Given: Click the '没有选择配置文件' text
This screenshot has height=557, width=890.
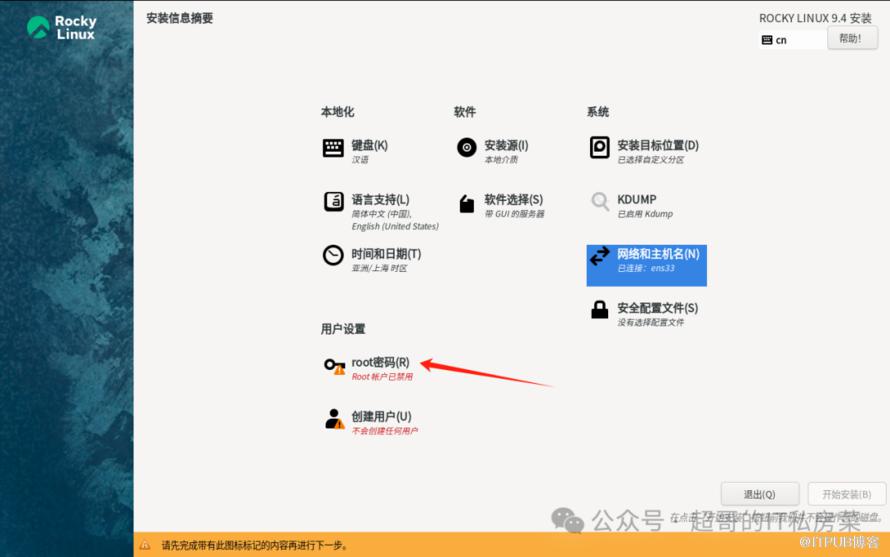Looking at the screenshot, I should 650,323.
